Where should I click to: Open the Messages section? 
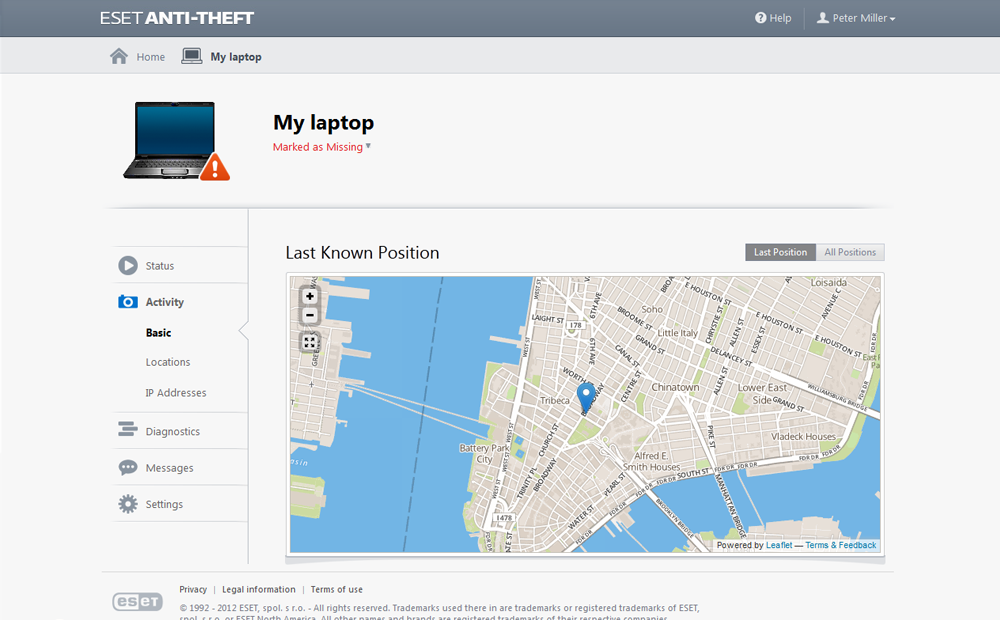(x=170, y=468)
